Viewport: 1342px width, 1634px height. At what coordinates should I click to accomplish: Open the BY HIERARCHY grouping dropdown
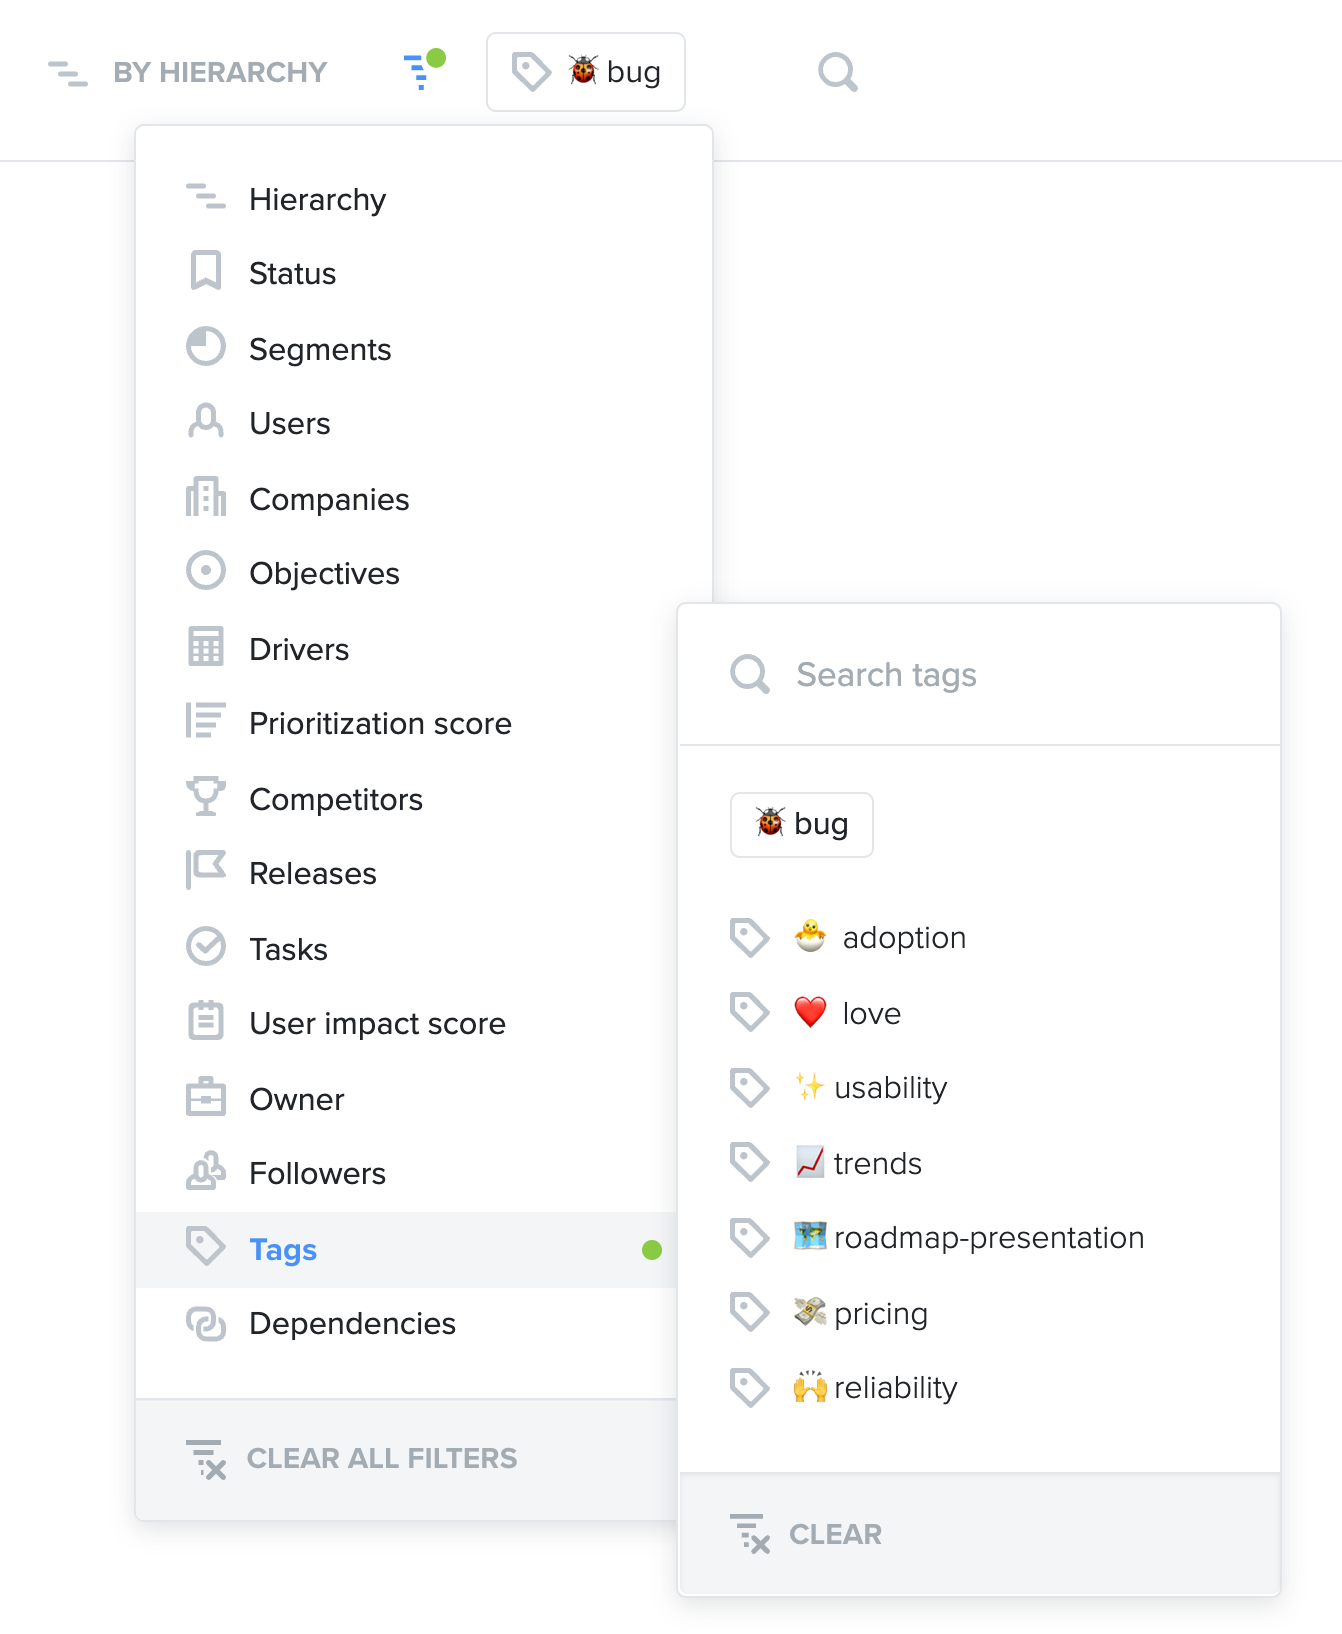(x=188, y=72)
